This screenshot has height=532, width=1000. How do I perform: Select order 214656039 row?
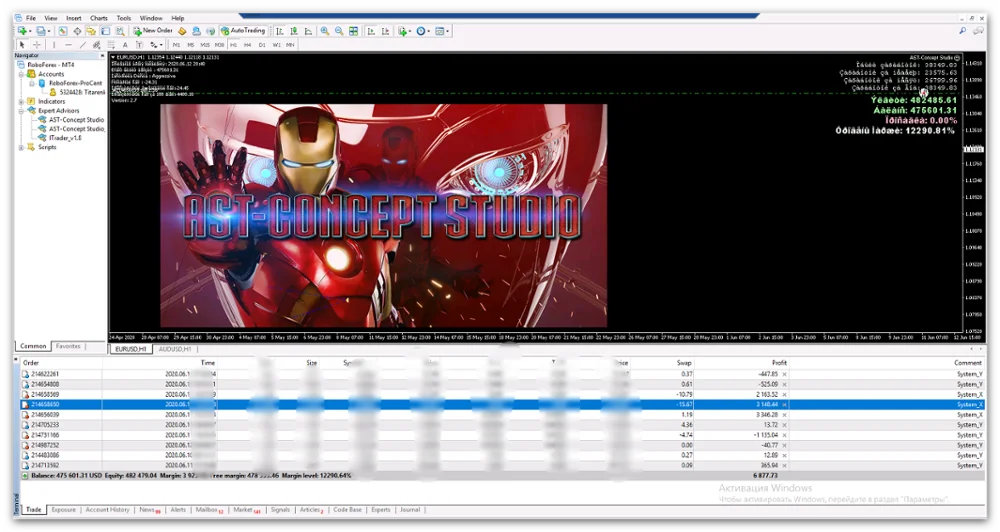tap(45, 414)
